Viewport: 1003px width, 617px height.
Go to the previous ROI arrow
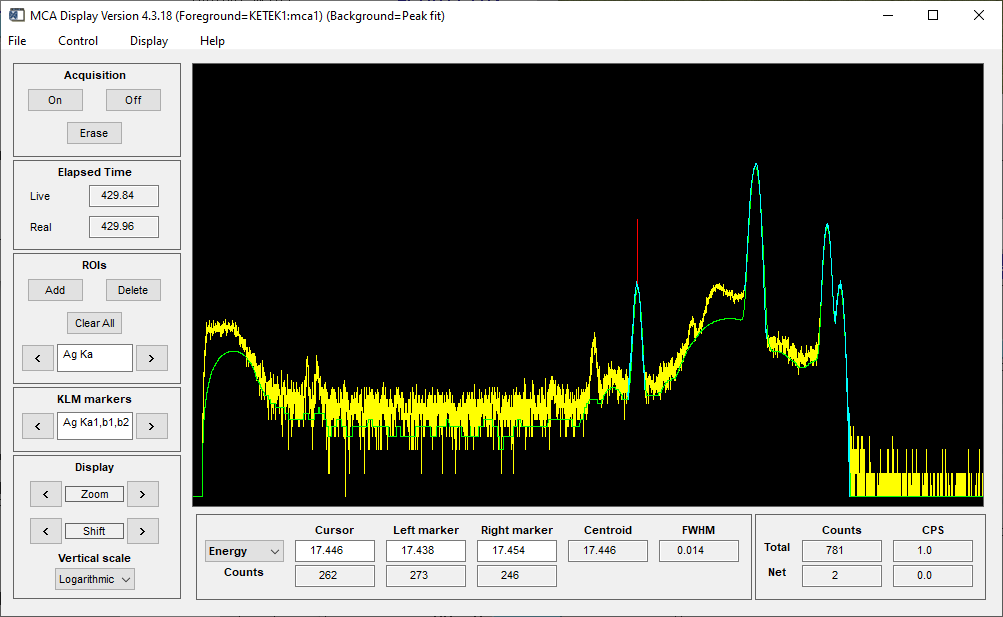coord(38,358)
